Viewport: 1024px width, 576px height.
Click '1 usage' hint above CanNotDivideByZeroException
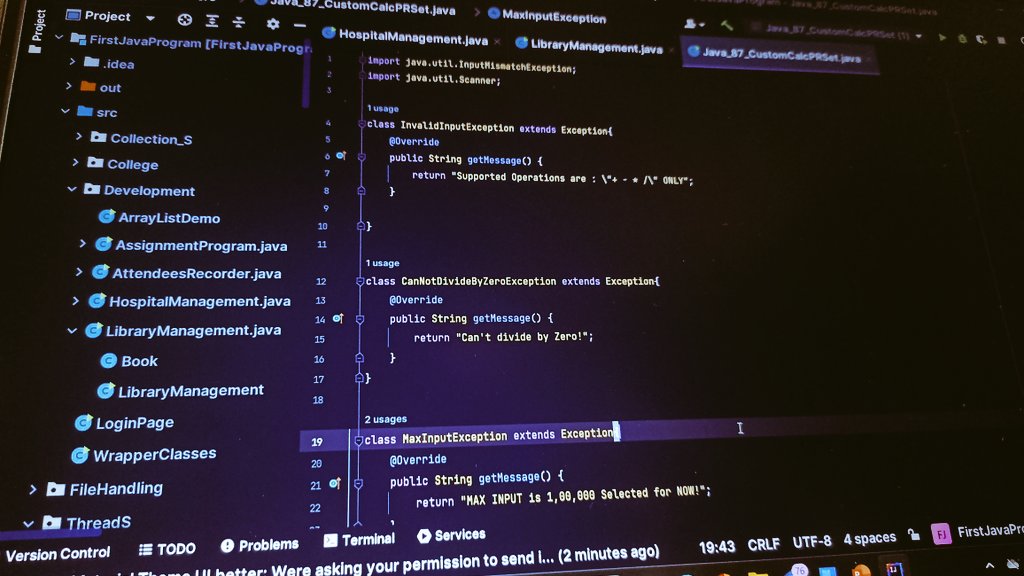click(x=383, y=263)
